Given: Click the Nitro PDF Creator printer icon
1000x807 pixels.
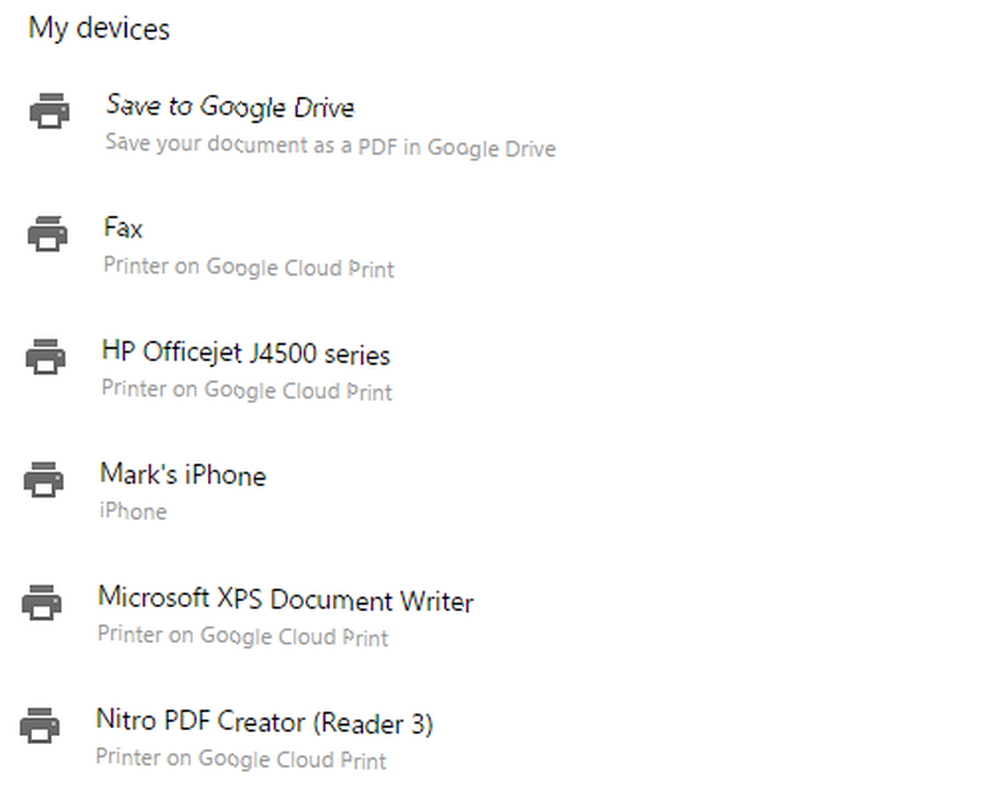Looking at the screenshot, I should 40,725.
